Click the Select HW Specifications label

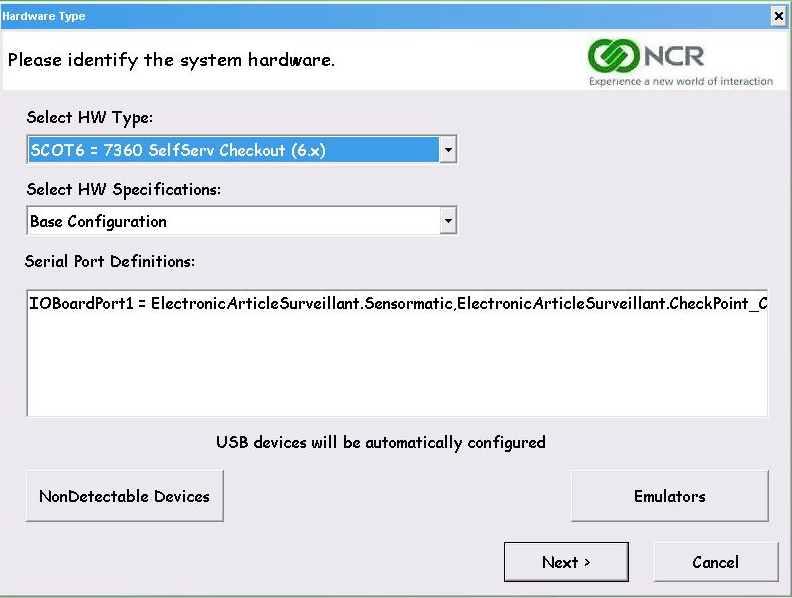[124, 190]
